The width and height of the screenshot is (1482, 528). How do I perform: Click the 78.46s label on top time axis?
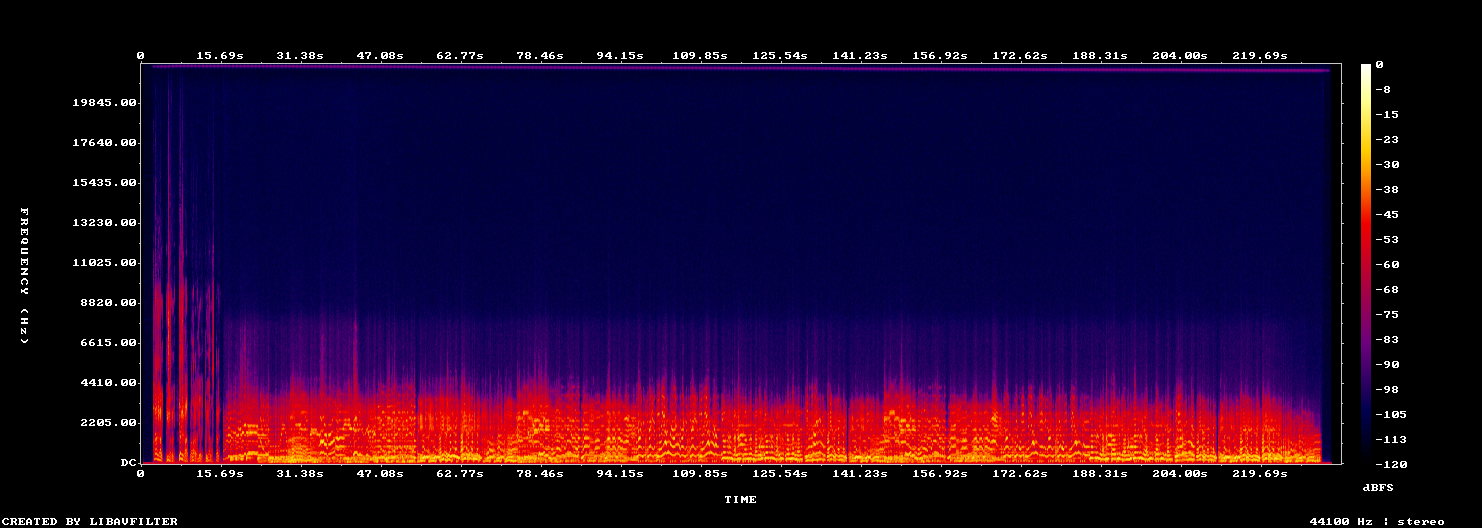coord(540,55)
